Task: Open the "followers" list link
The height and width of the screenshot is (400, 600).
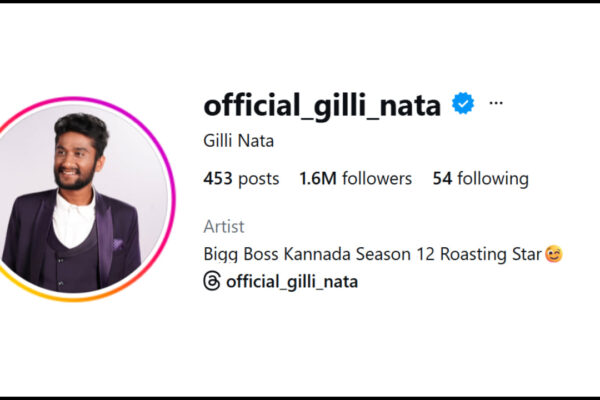Action: point(375,179)
